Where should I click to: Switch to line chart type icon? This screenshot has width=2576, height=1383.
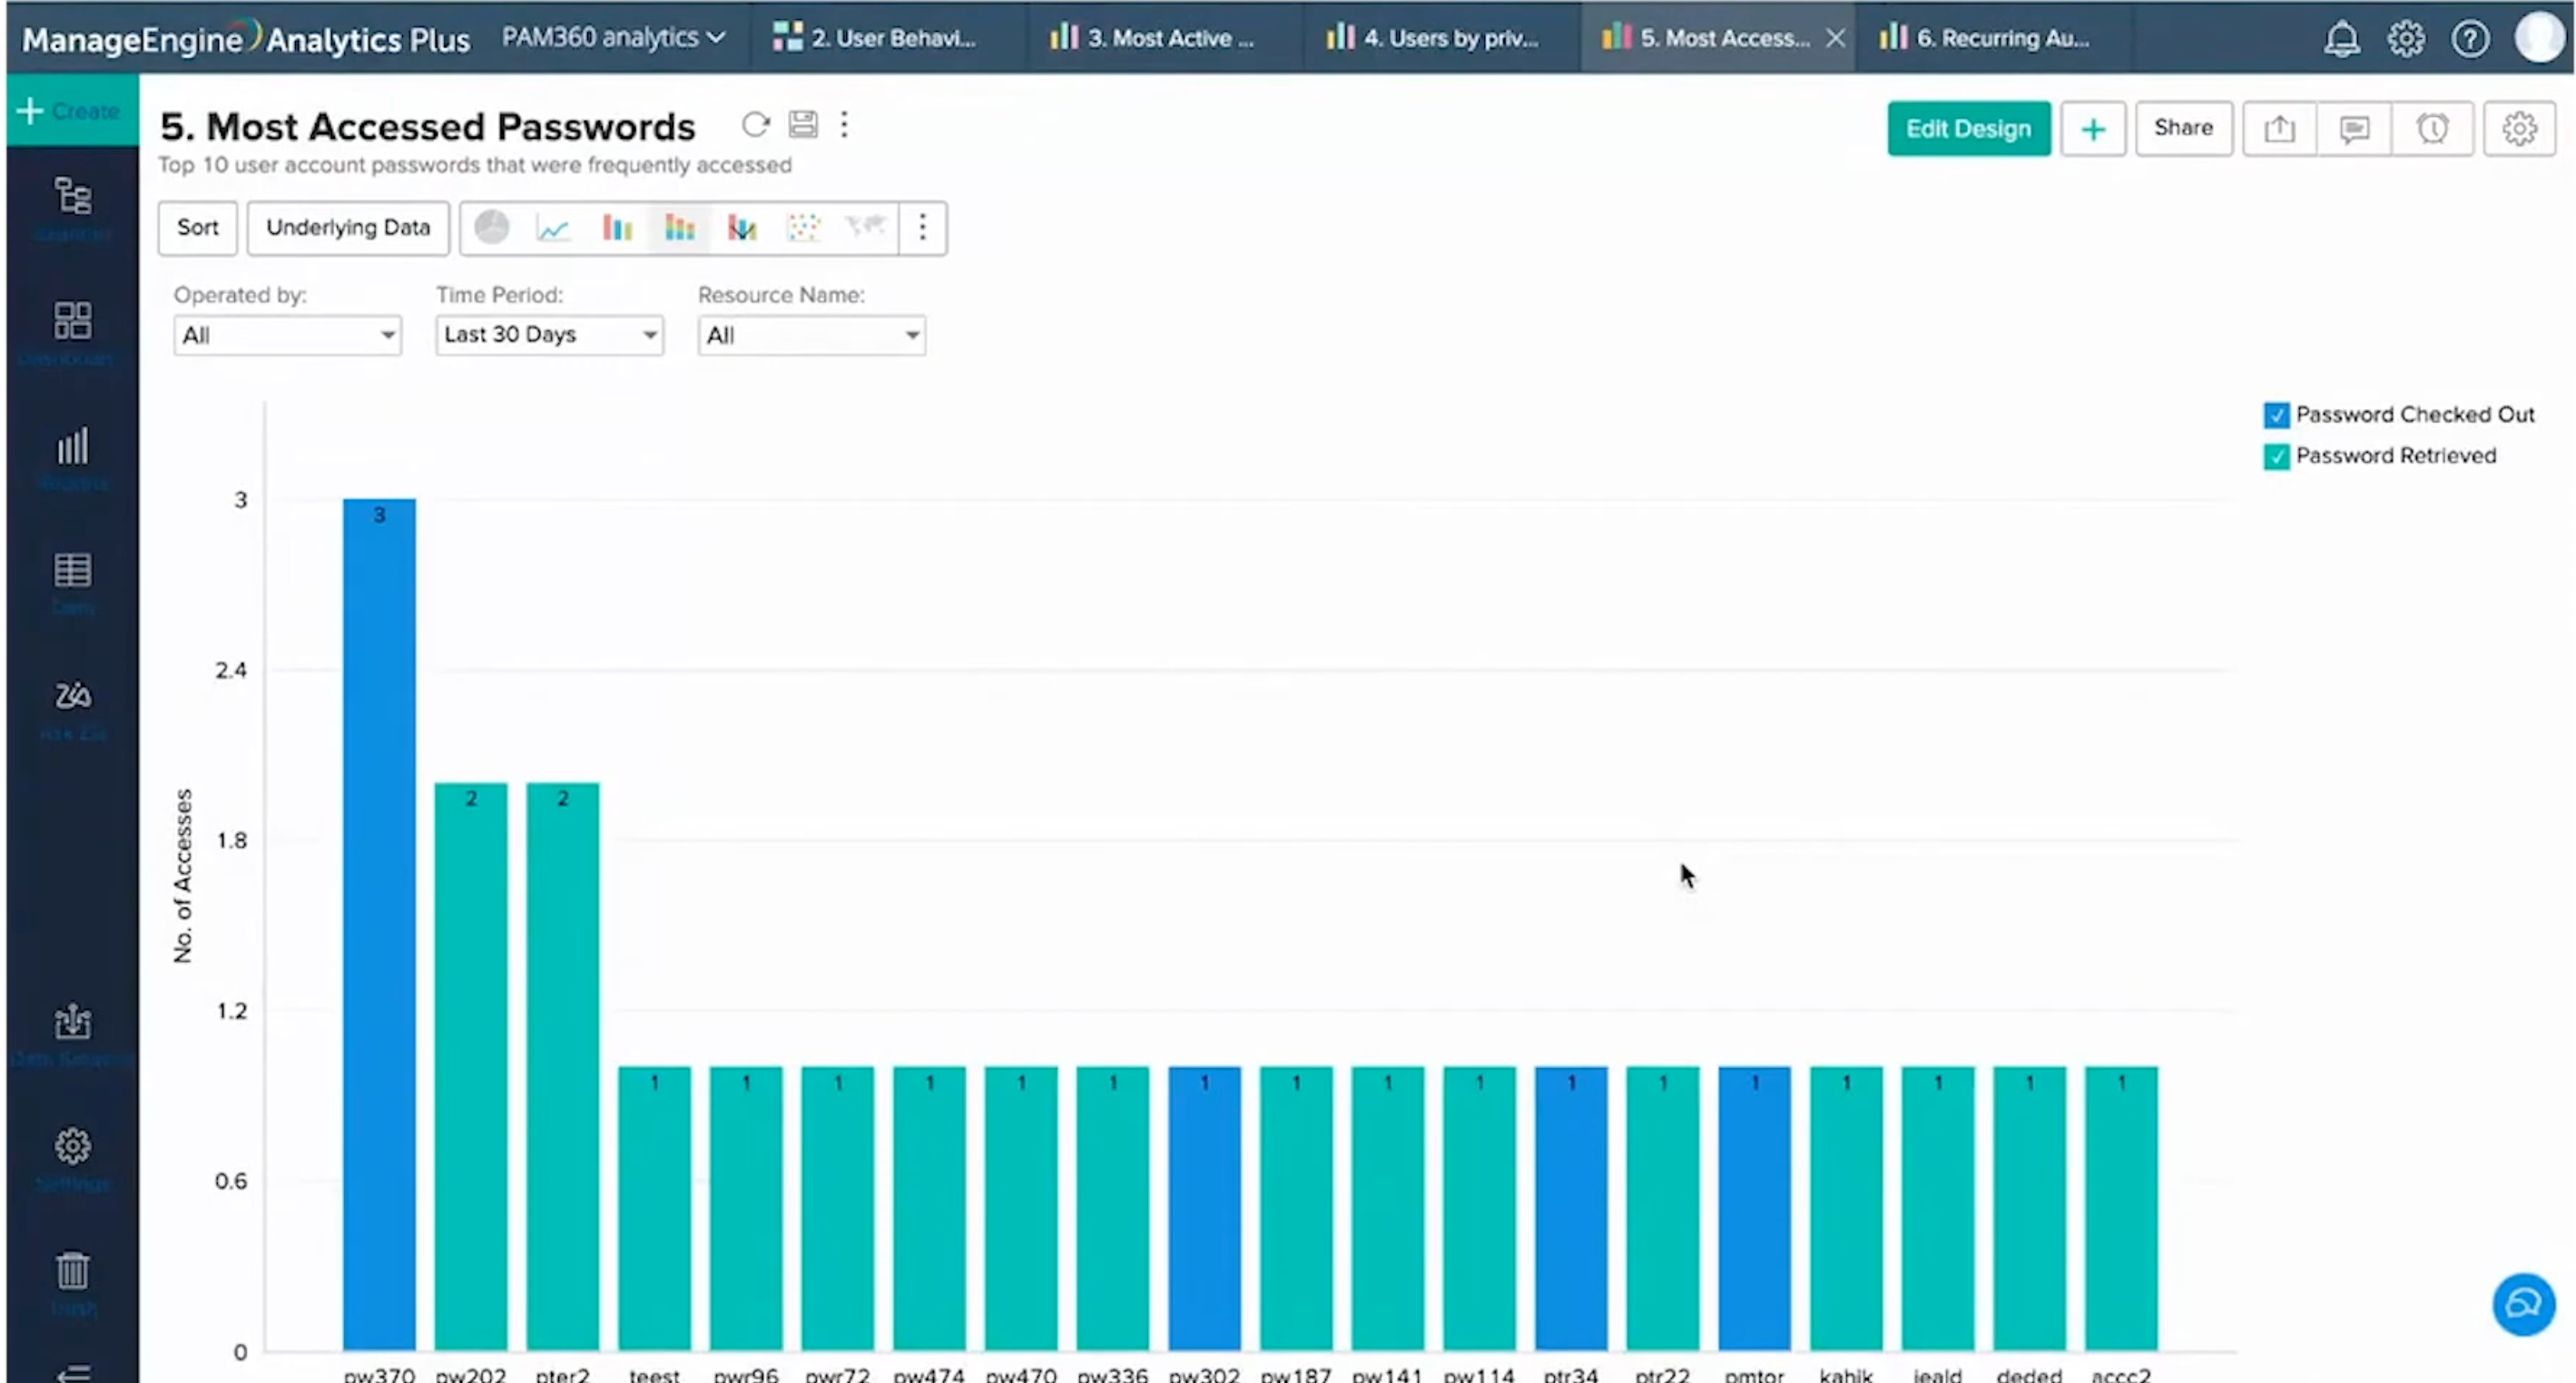(553, 228)
